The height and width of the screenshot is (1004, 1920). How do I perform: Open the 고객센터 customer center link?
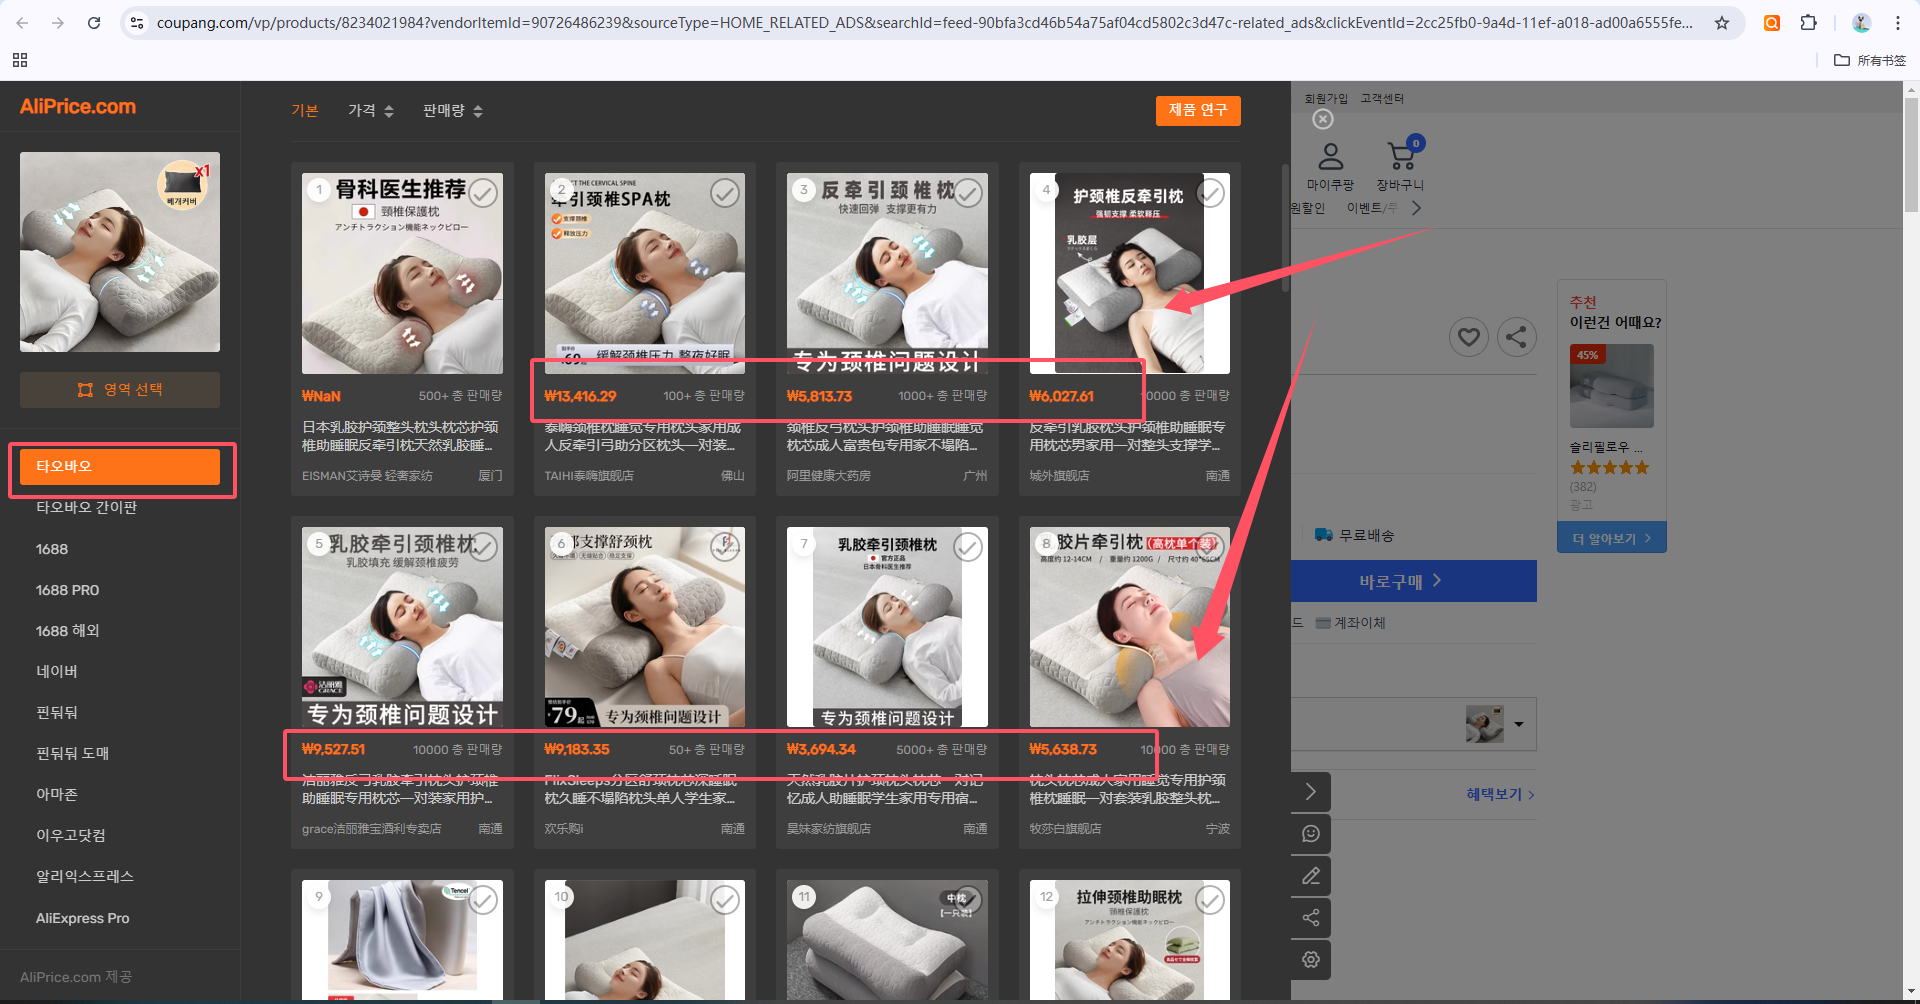click(1382, 98)
